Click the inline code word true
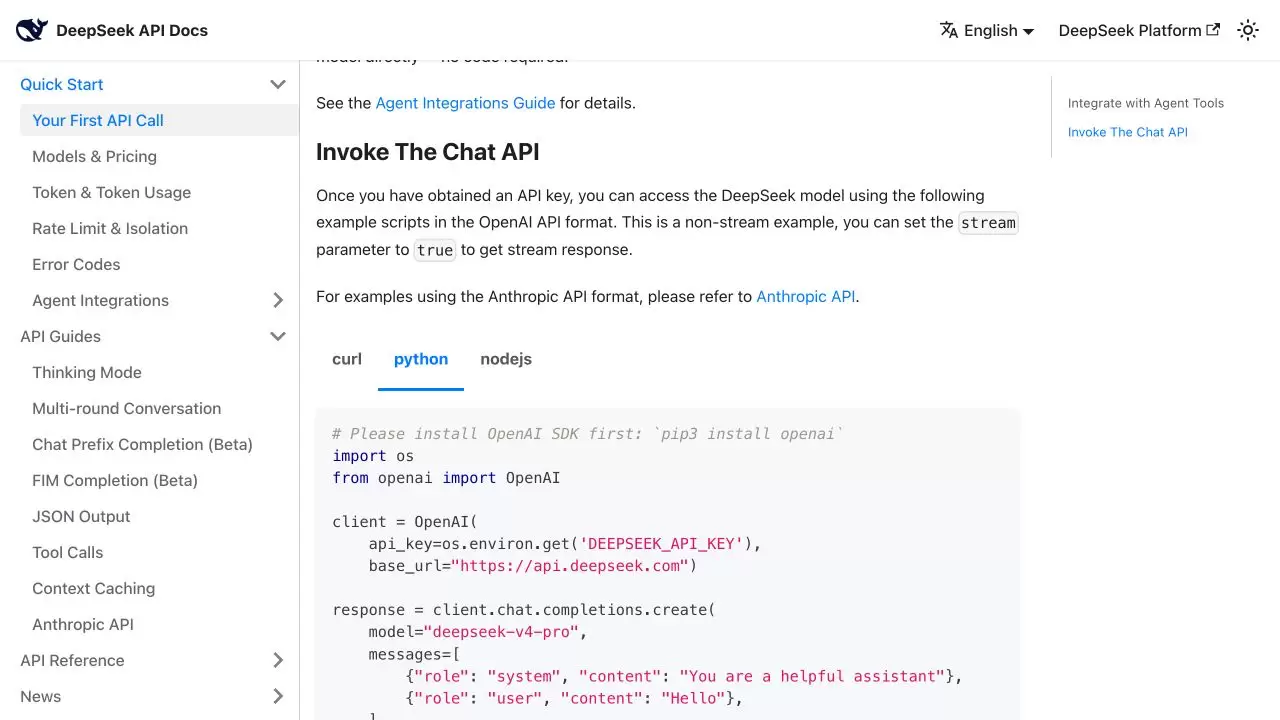The image size is (1280, 720). [x=435, y=250]
